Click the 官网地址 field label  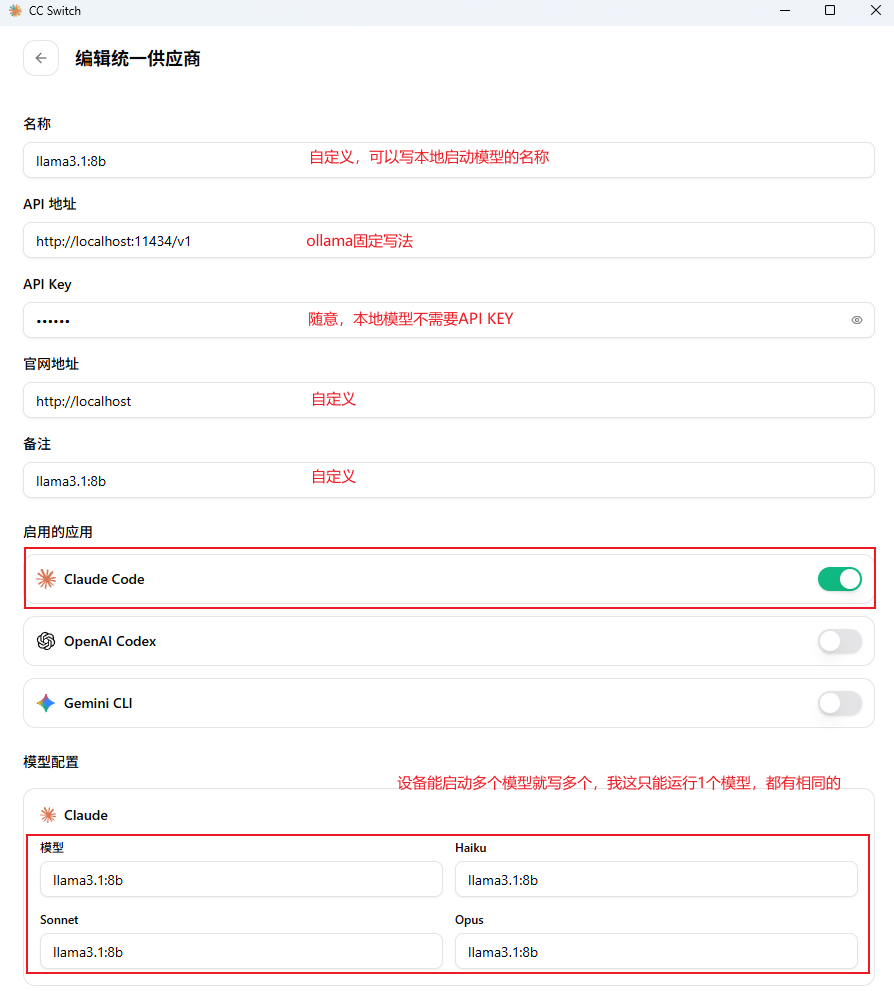[51, 364]
